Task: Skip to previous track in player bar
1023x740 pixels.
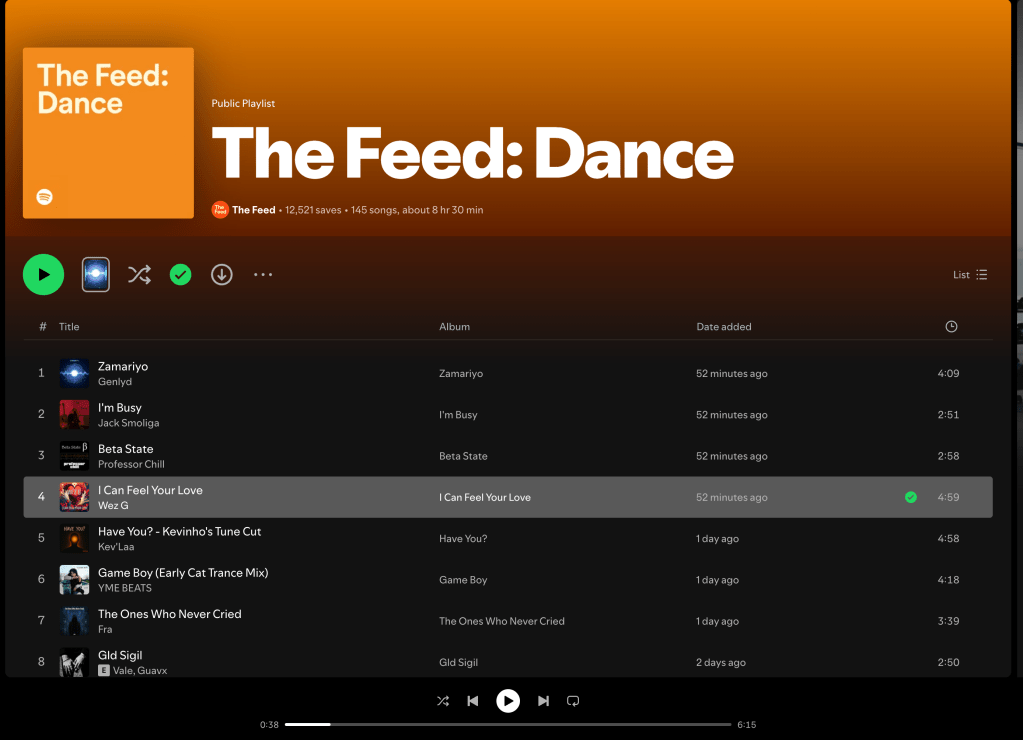Action: pos(473,701)
